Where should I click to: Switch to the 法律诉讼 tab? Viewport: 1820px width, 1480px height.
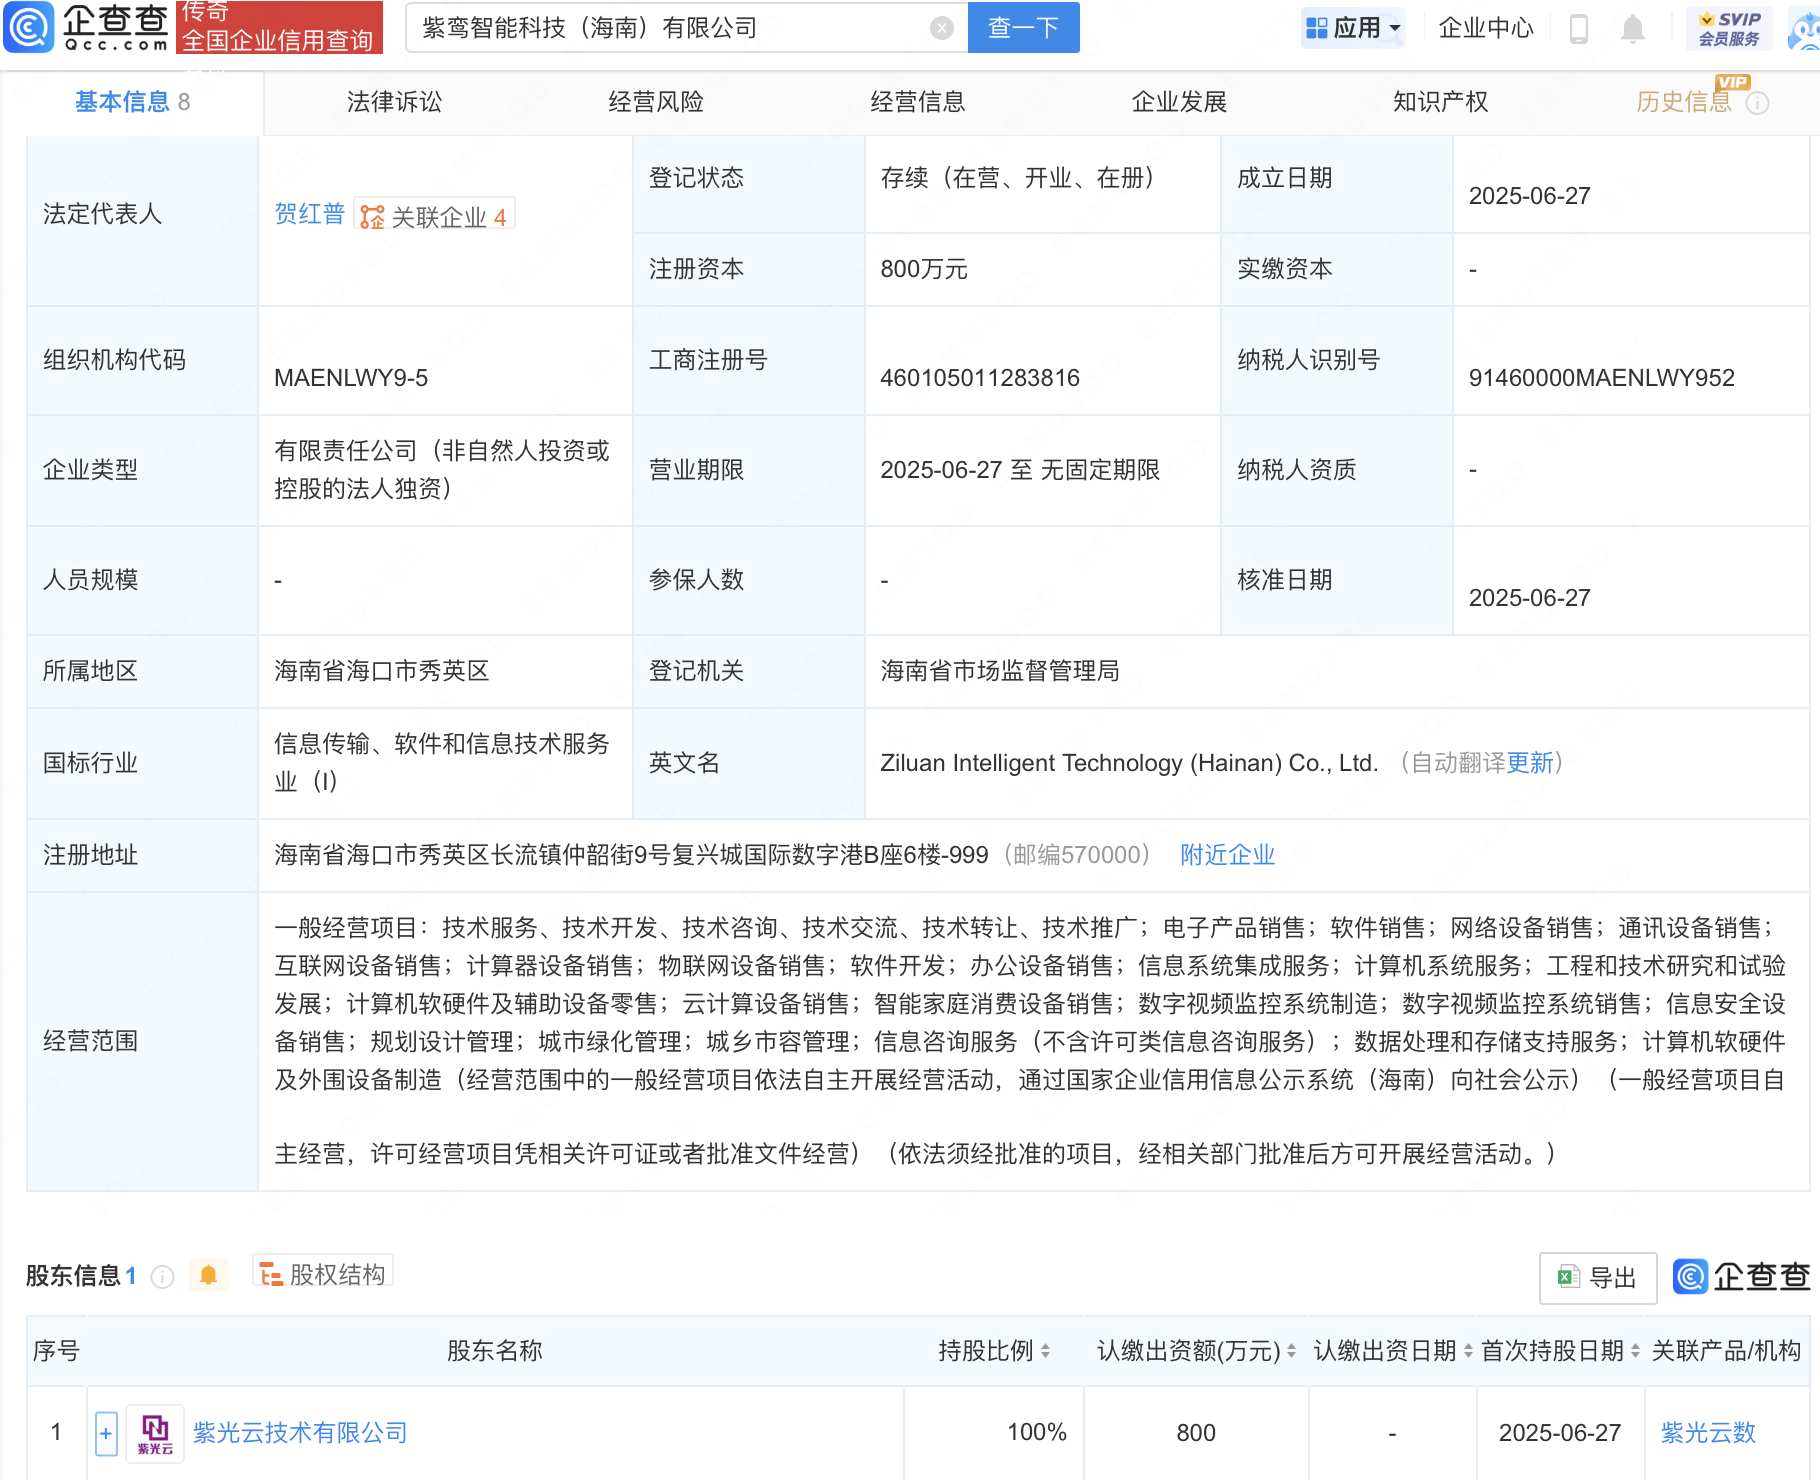(394, 102)
